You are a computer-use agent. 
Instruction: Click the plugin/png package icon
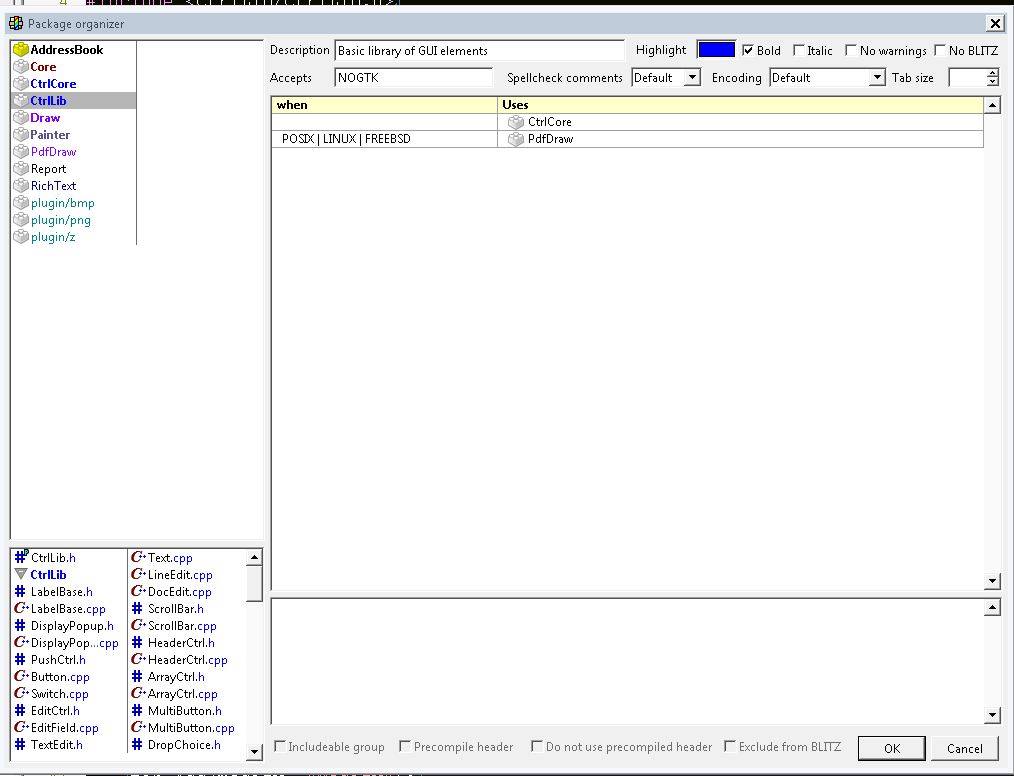click(21, 220)
